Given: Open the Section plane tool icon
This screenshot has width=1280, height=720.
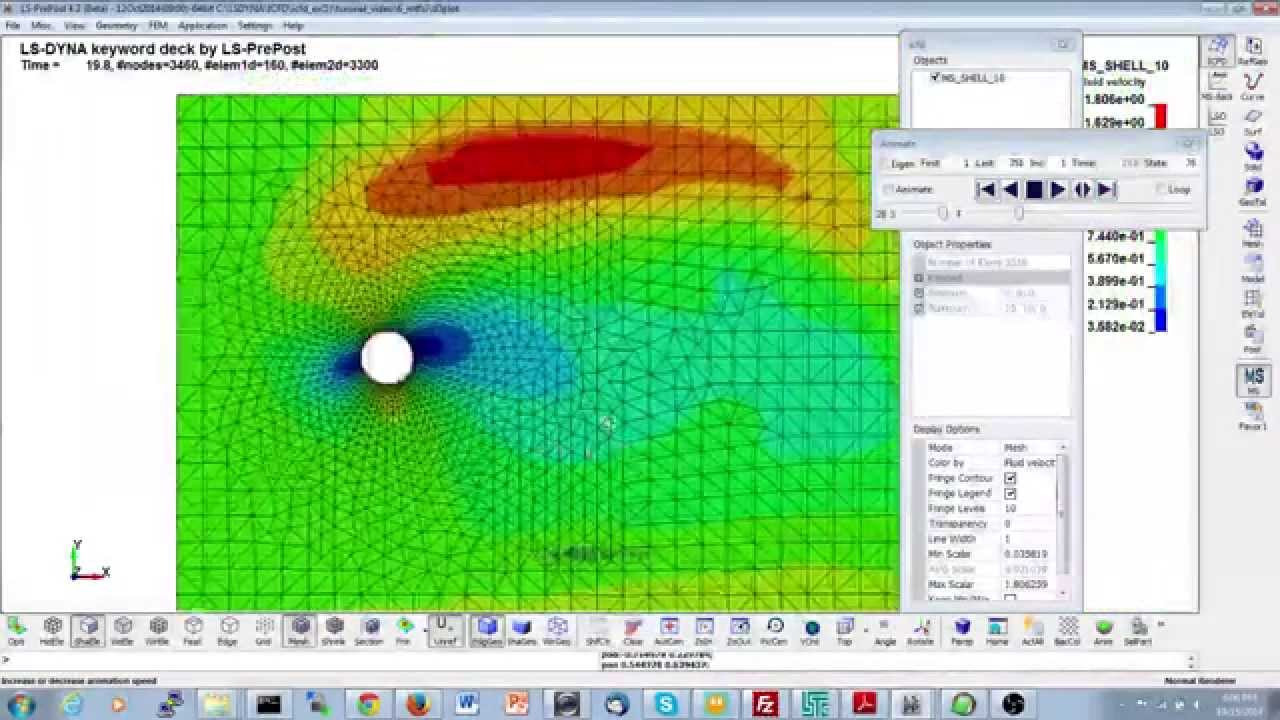Looking at the screenshot, I should pyautogui.click(x=369, y=629).
